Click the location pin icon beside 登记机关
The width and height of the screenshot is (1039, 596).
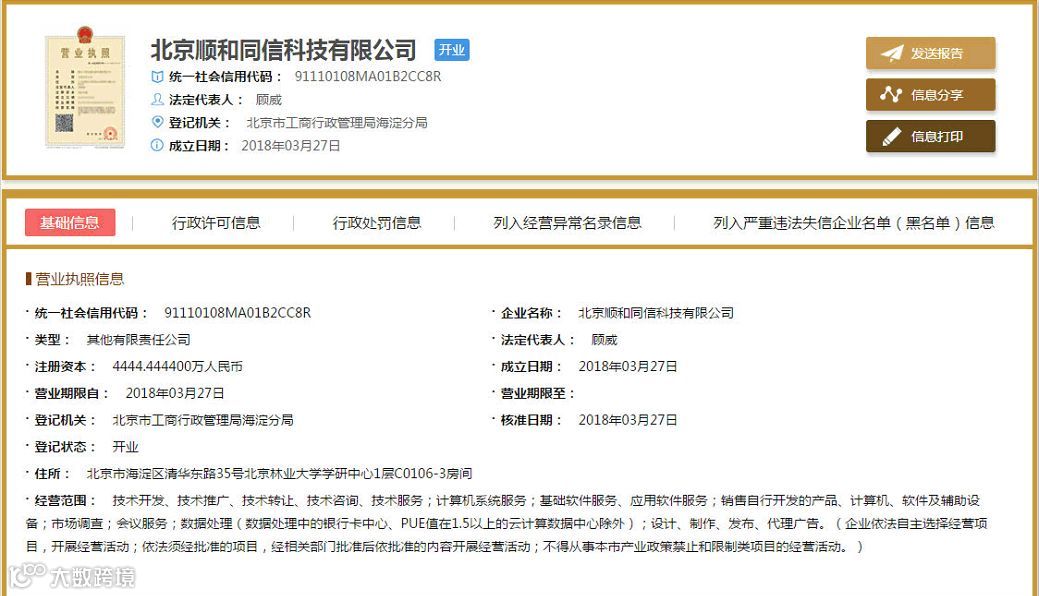(x=157, y=122)
